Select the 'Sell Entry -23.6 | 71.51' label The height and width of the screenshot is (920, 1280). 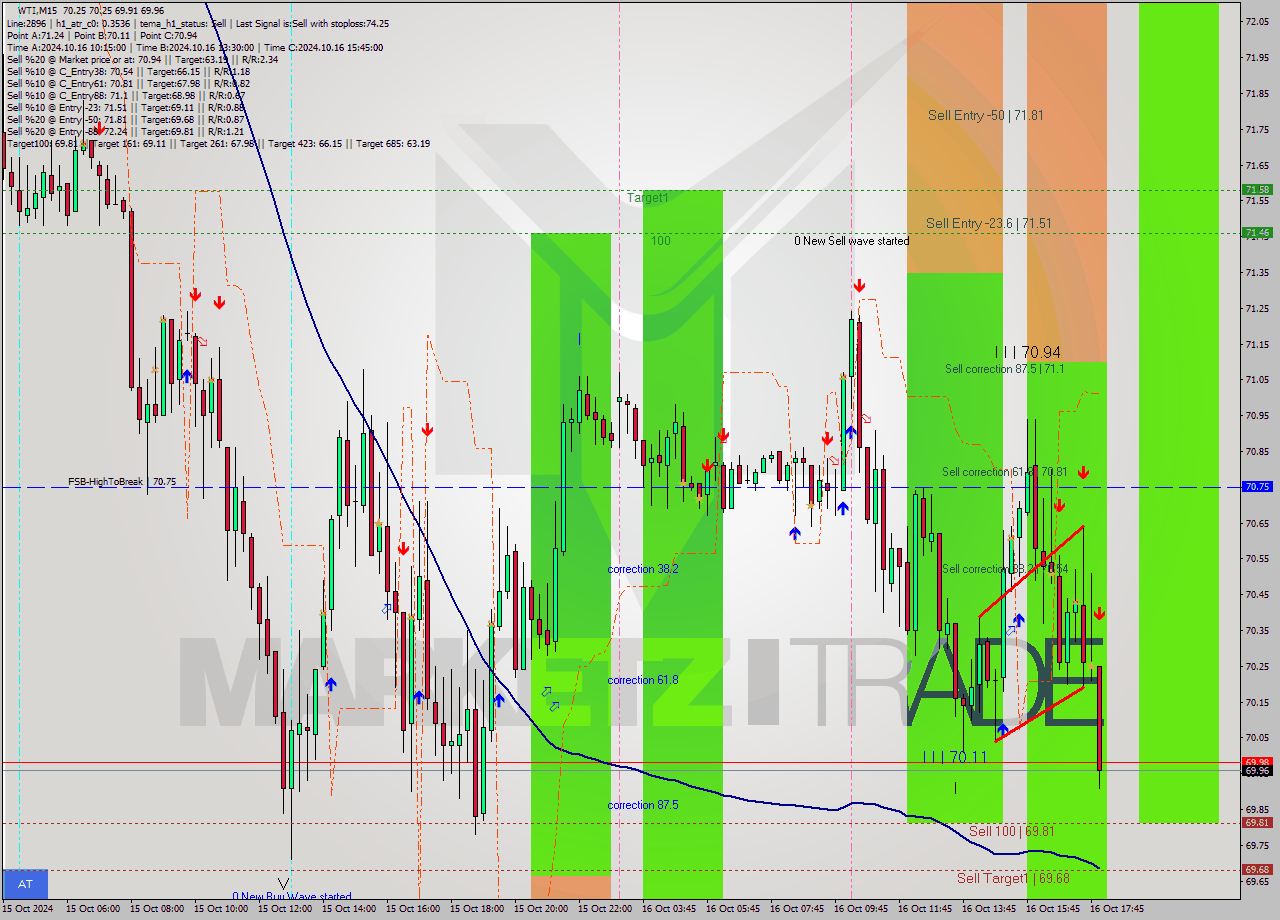click(x=988, y=223)
